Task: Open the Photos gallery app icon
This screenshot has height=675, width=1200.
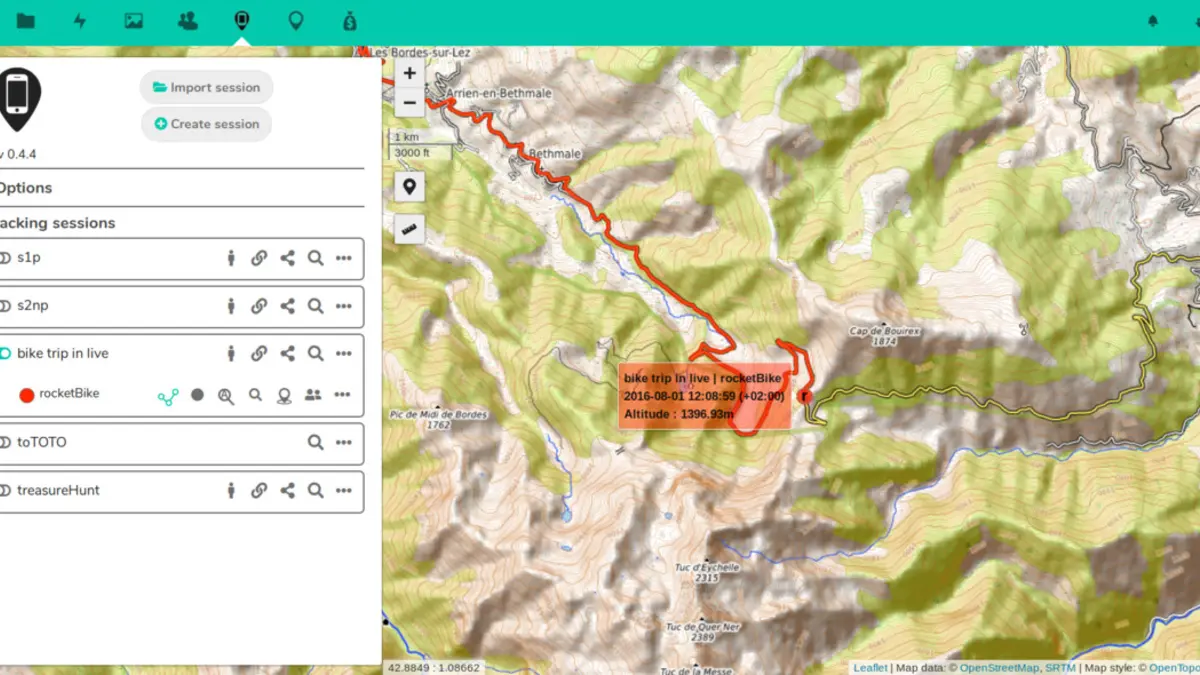Action: 133,21
